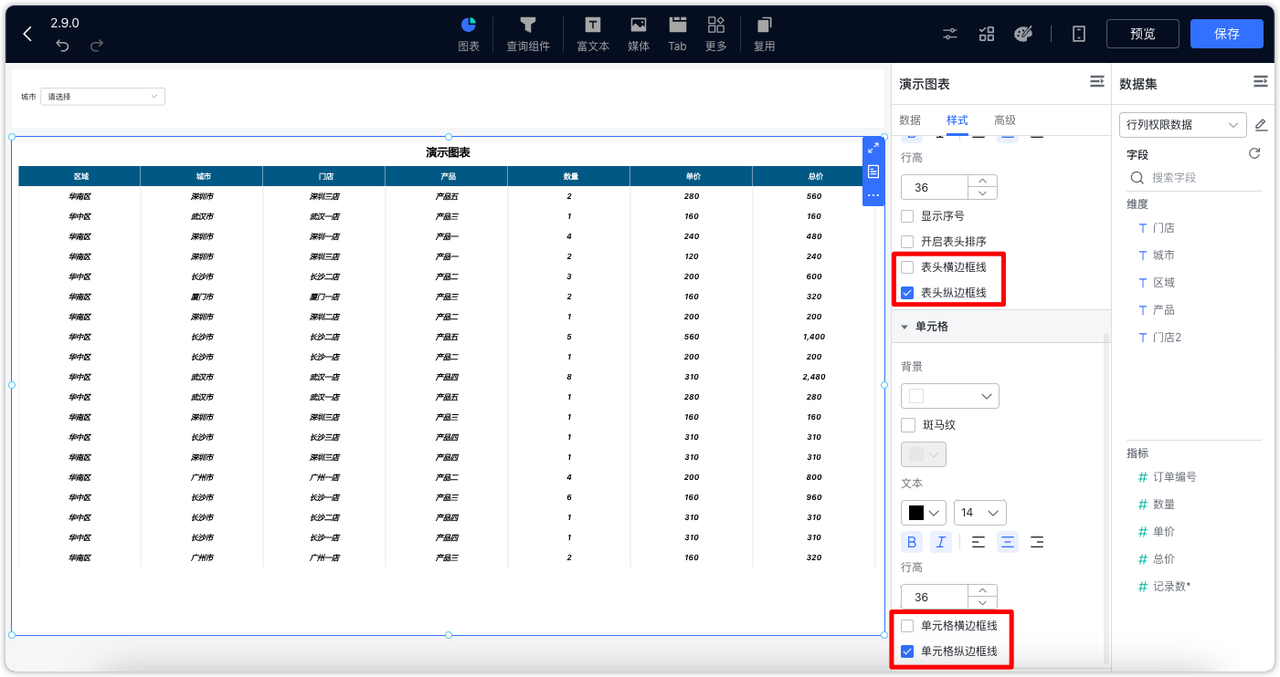The height and width of the screenshot is (677, 1280).
Task: Insert a Tab component from toolbar
Action: point(677,33)
